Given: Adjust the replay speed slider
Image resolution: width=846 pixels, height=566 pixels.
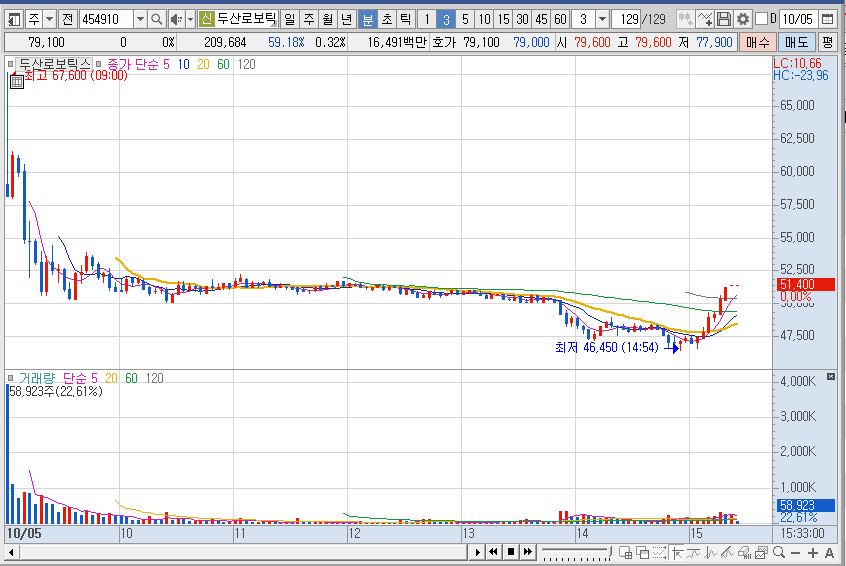Looking at the screenshot, I should [577, 553].
